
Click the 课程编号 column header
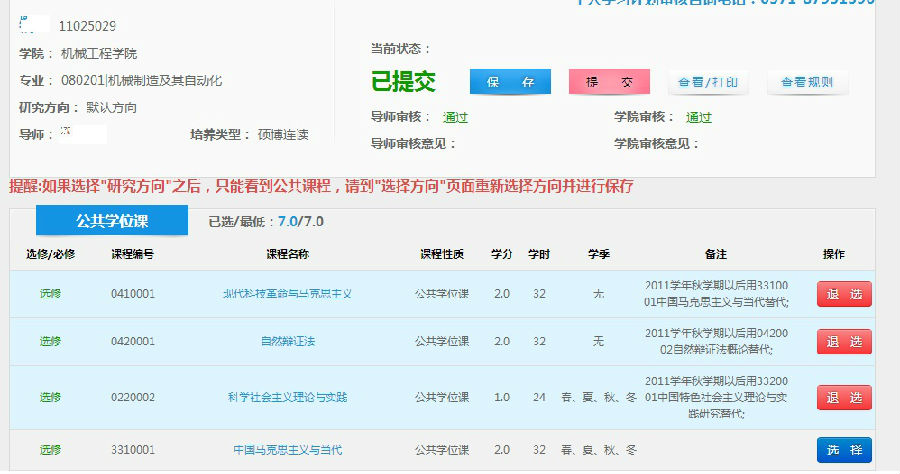coord(132,255)
